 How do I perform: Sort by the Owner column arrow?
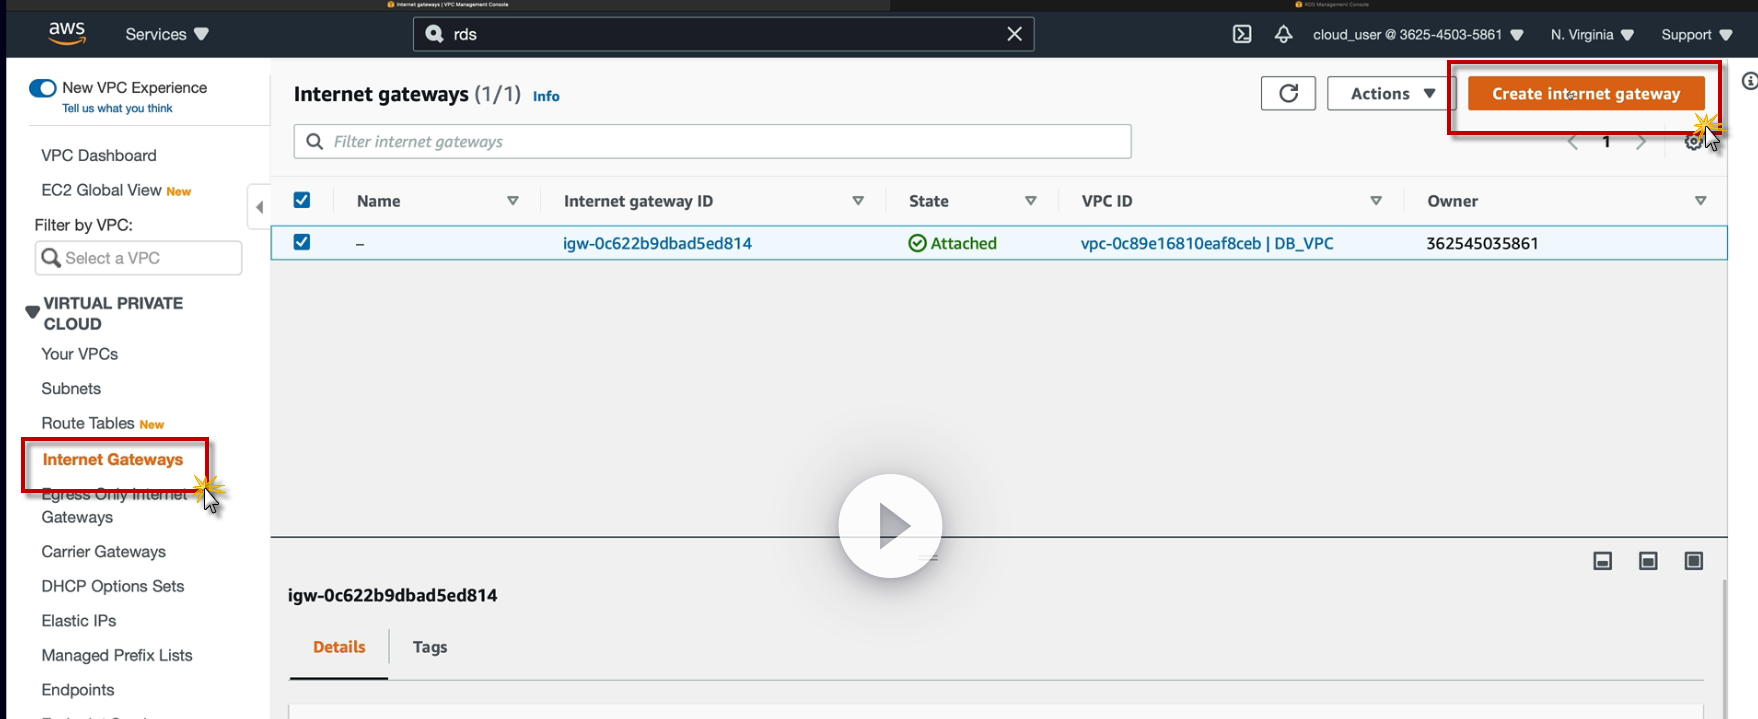1700,201
